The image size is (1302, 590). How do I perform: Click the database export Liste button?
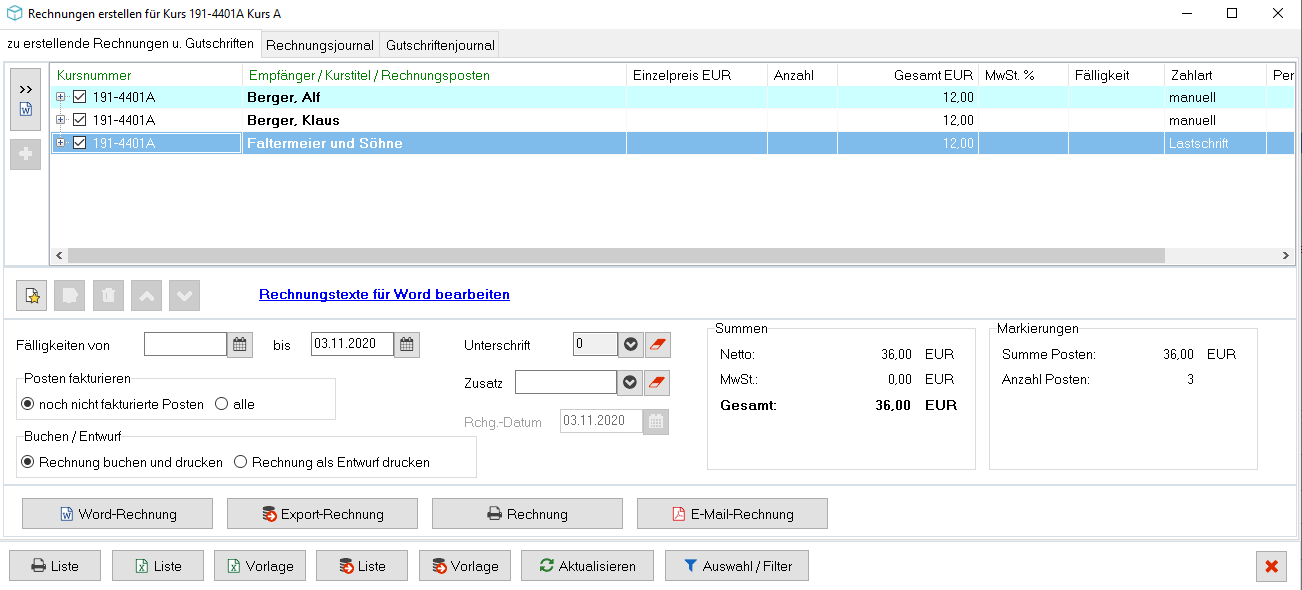click(362, 566)
